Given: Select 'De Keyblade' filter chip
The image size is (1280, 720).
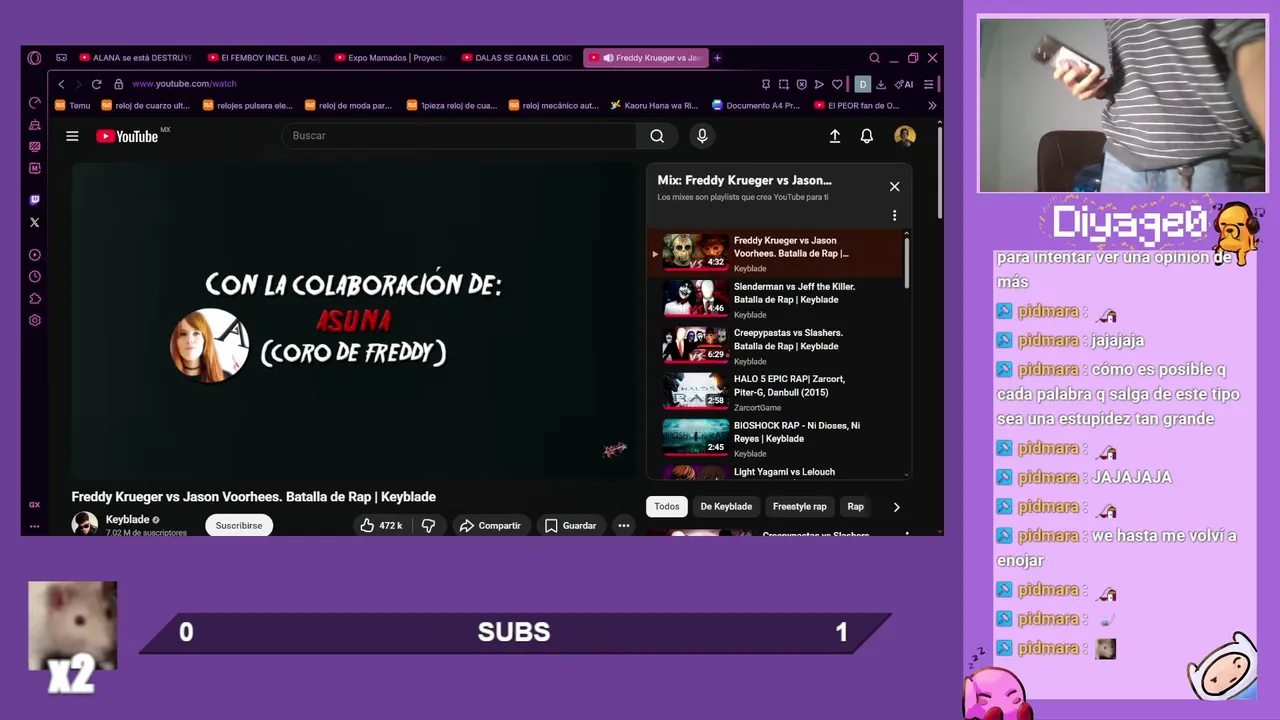Looking at the screenshot, I should (x=726, y=507).
